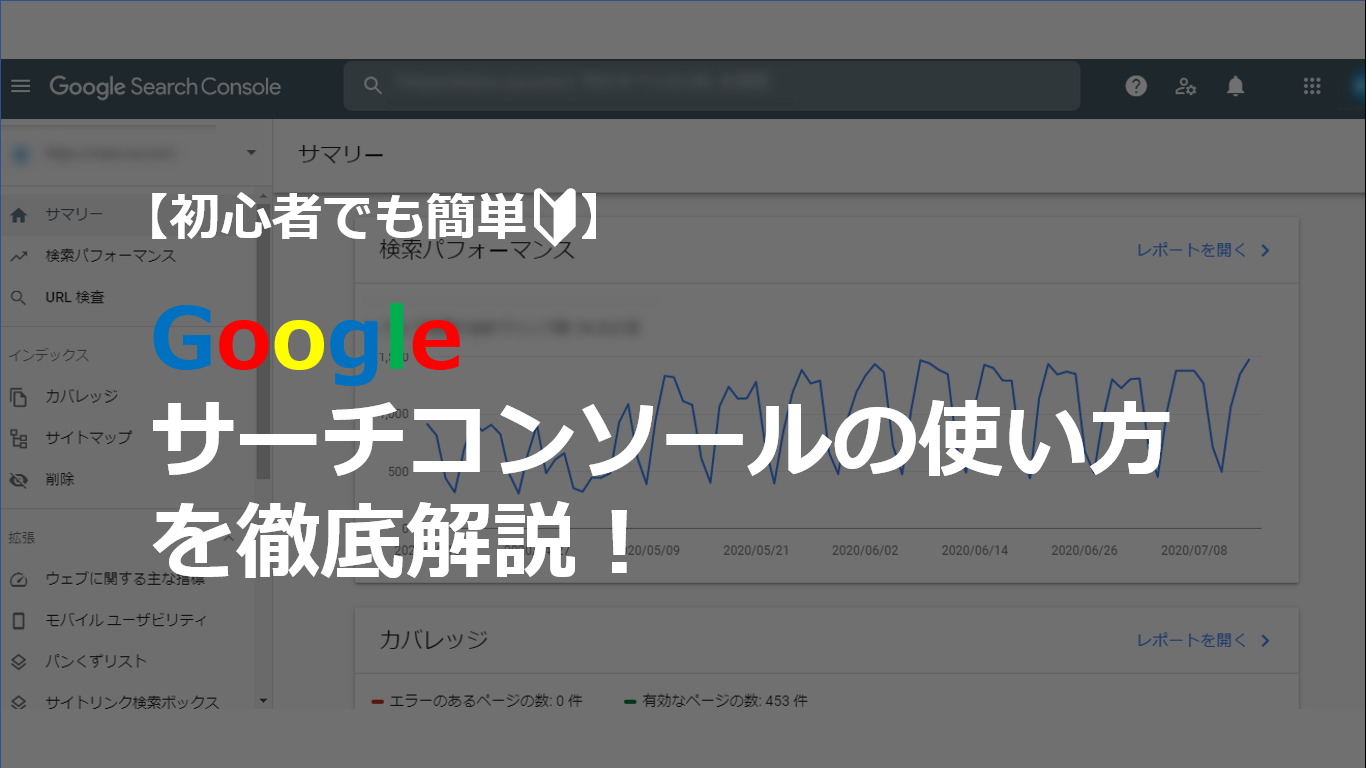
Task: Click the magnifier icon beside URL 検査
Action: [x=18, y=298]
